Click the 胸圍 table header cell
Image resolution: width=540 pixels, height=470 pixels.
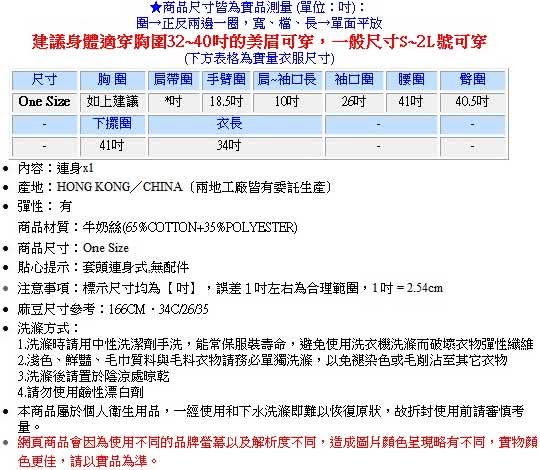tap(112, 80)
